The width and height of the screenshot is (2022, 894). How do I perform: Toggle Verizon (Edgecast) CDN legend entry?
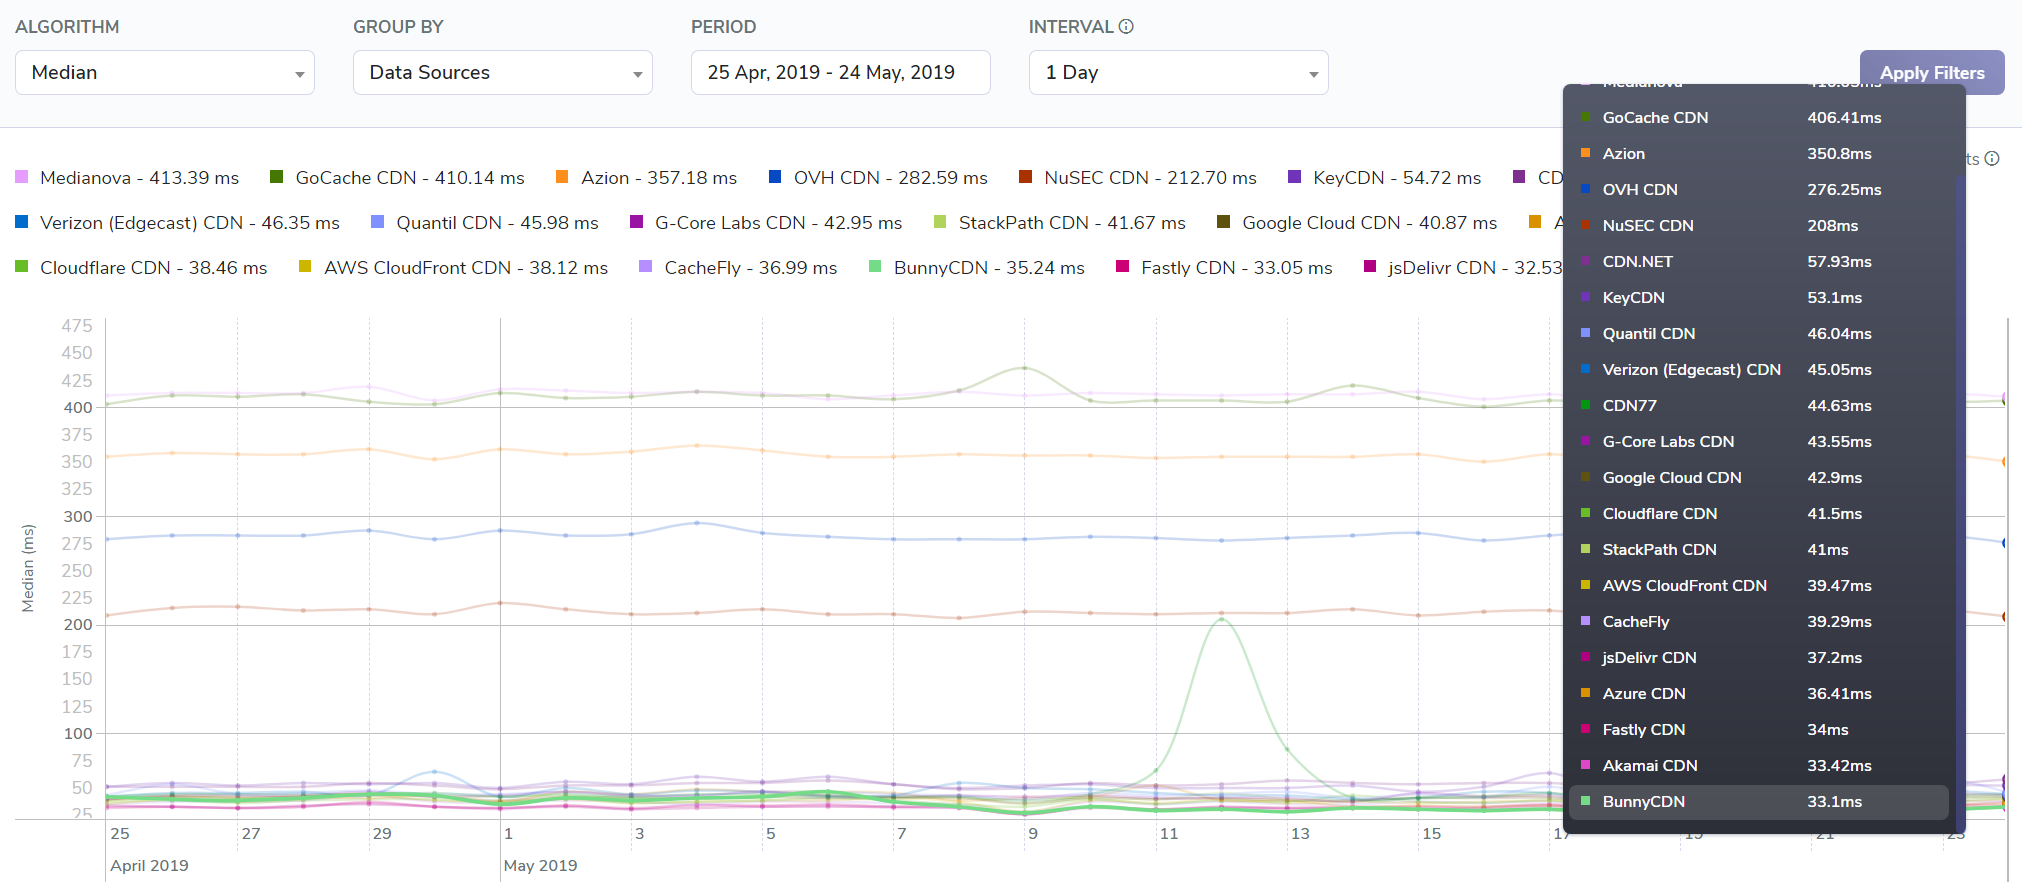177,223
